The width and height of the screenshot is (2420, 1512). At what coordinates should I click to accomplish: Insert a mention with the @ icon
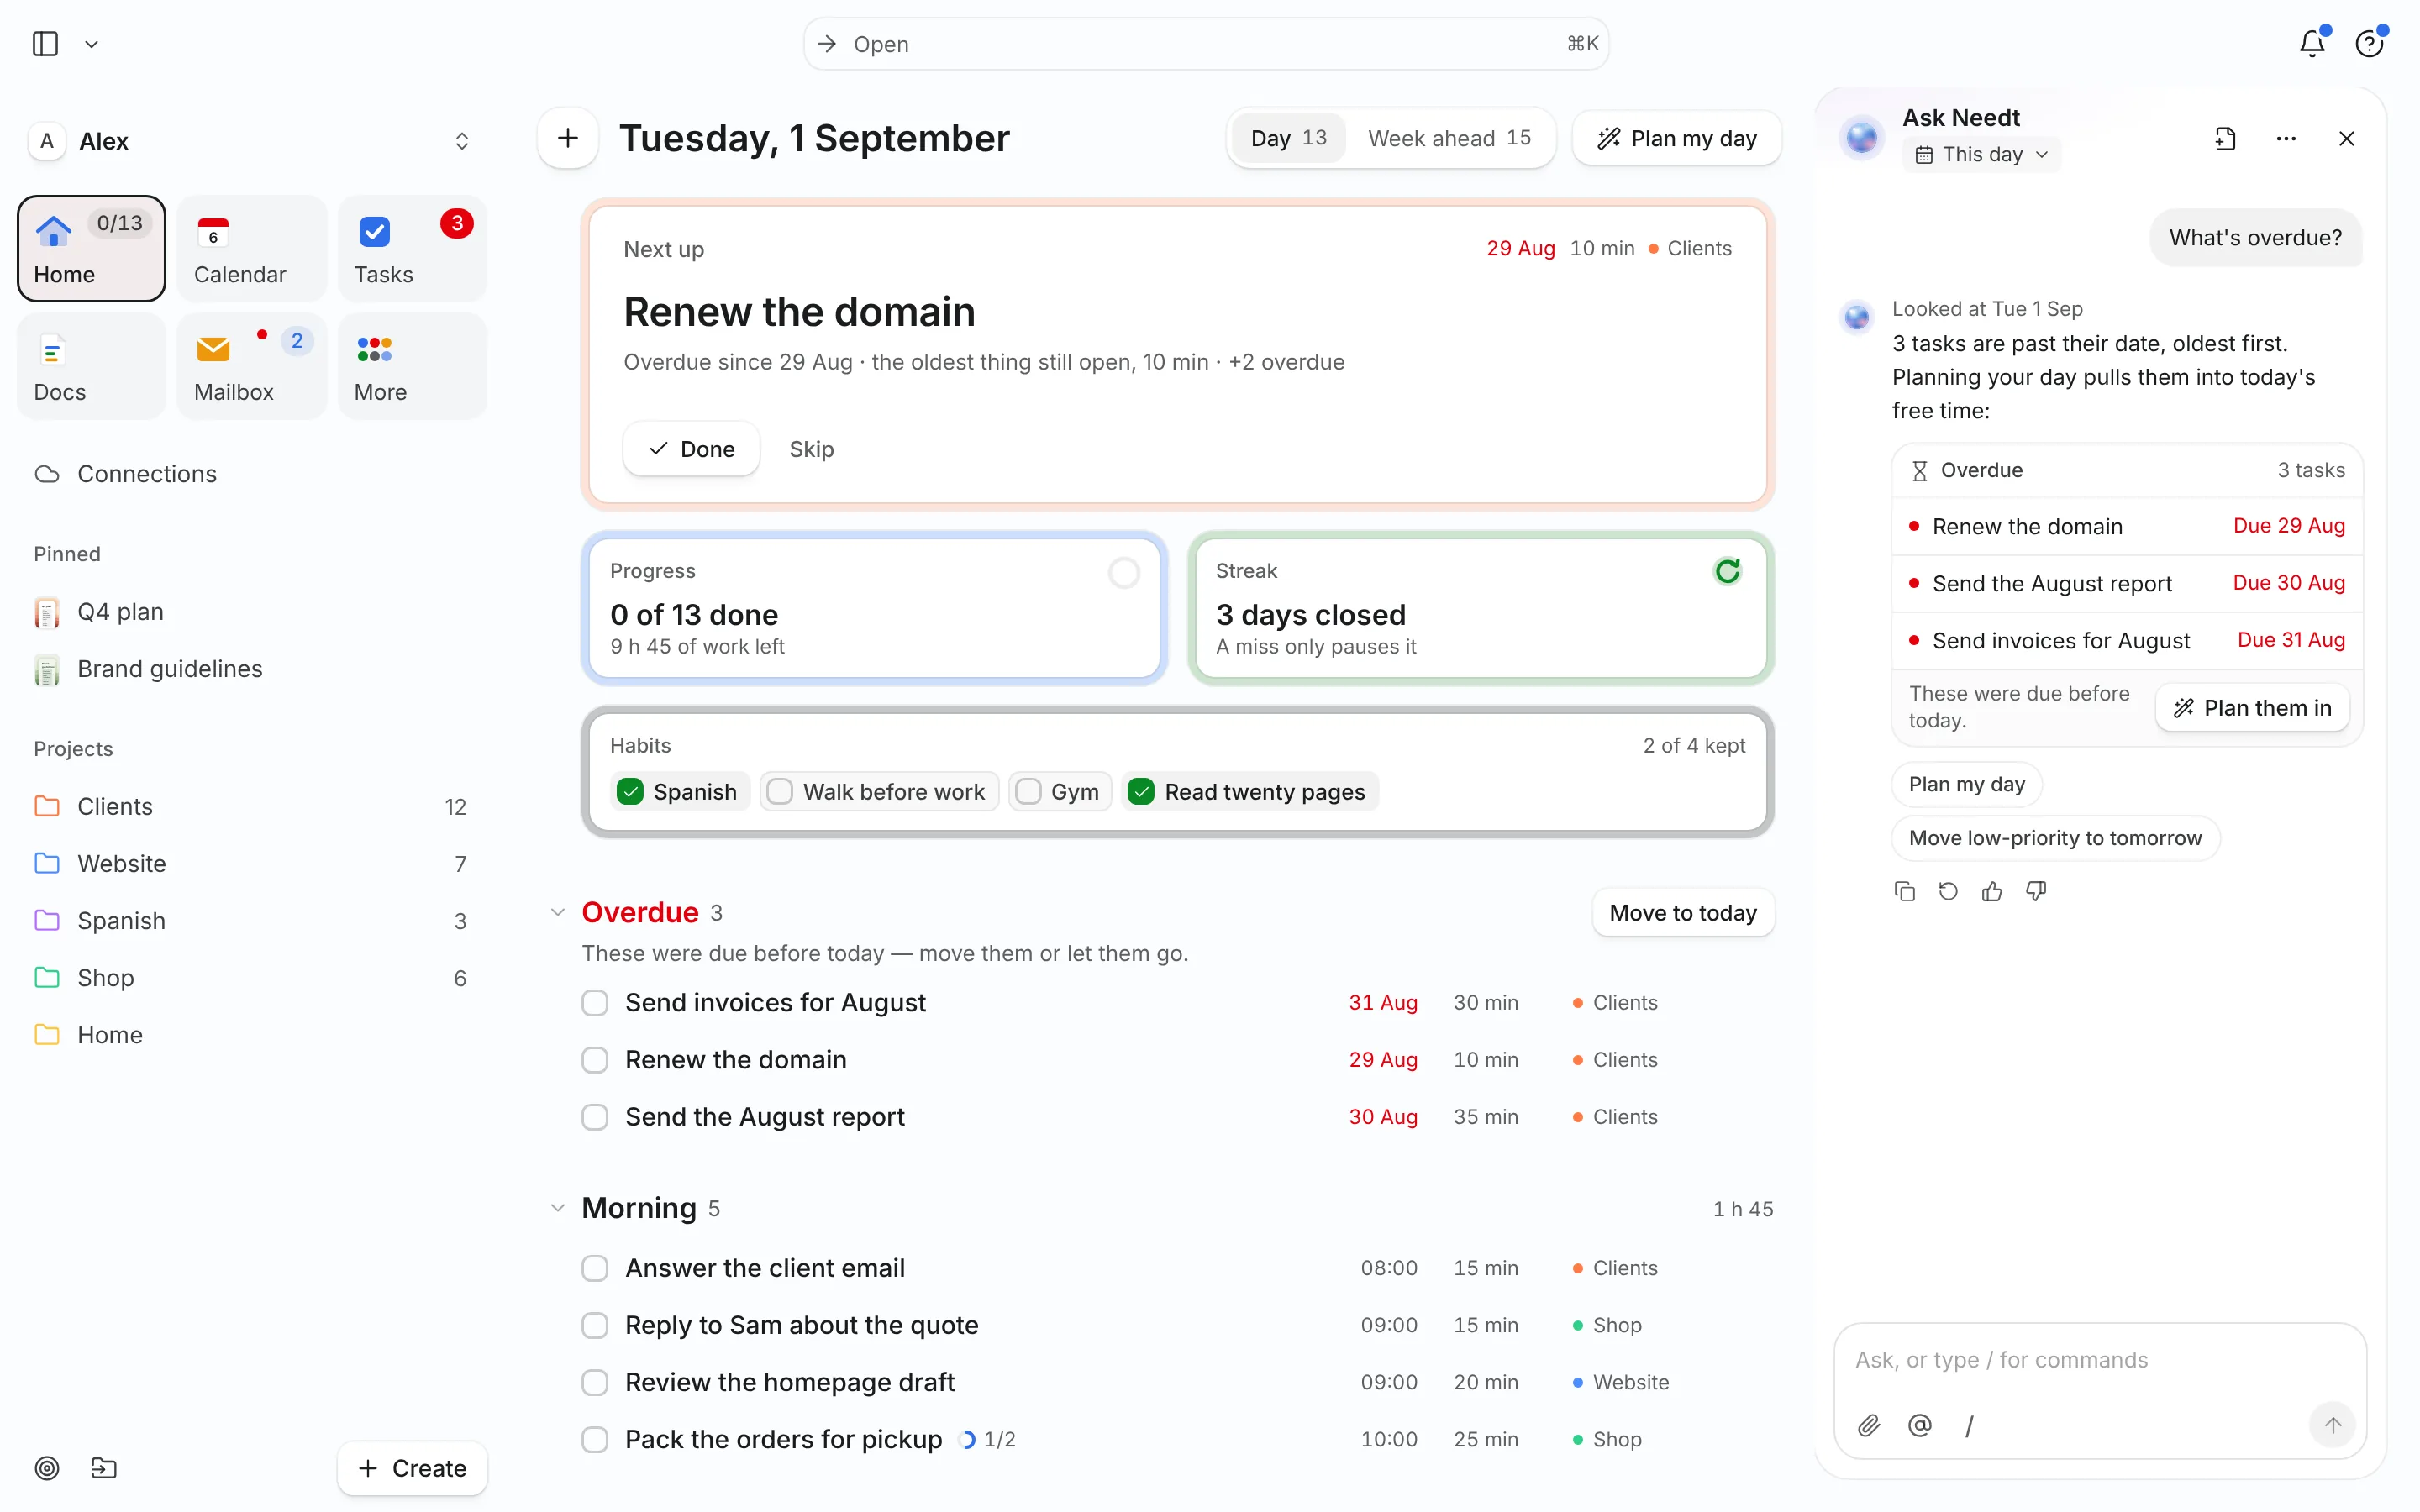pyautogui.click(x=1919, y=1425)
